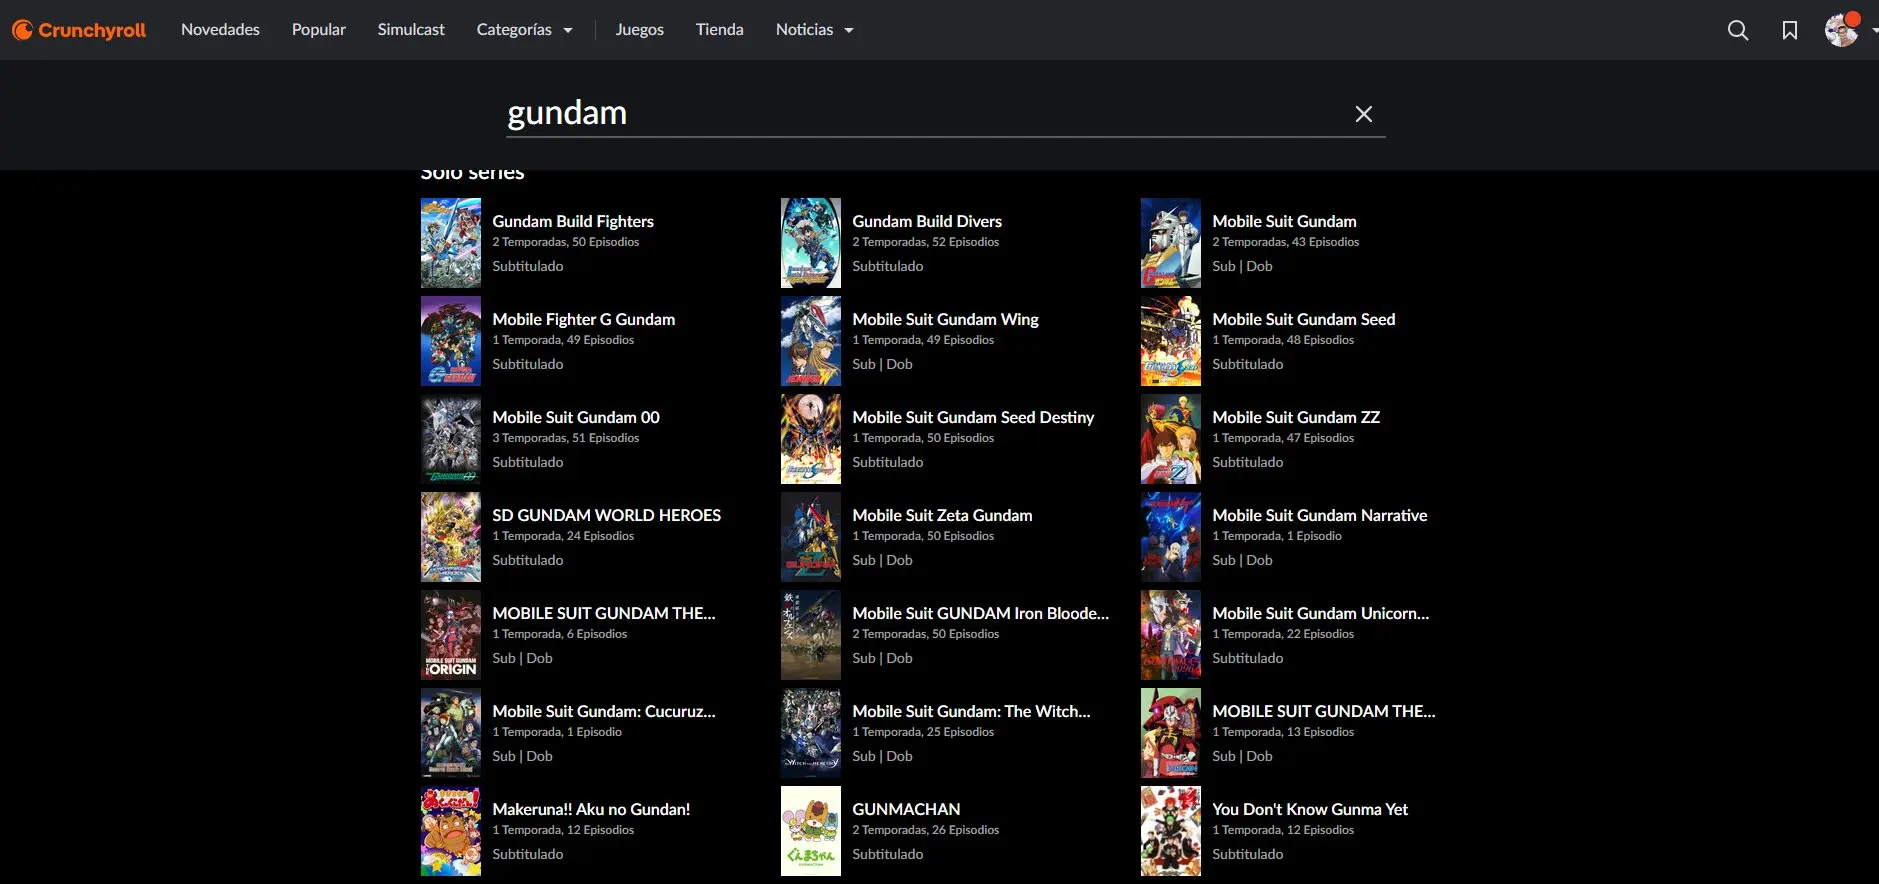Select the Mobile Suit Gundam ZZ title

click(x=1296, y=417)
